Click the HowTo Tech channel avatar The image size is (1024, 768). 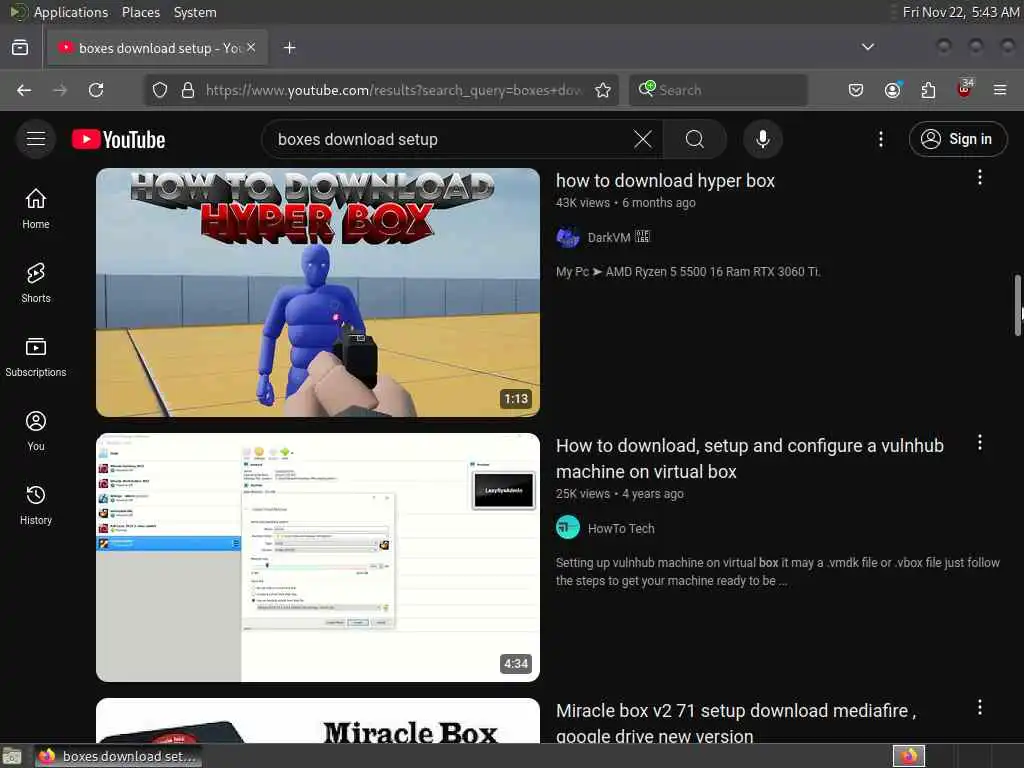pos(568,528)
